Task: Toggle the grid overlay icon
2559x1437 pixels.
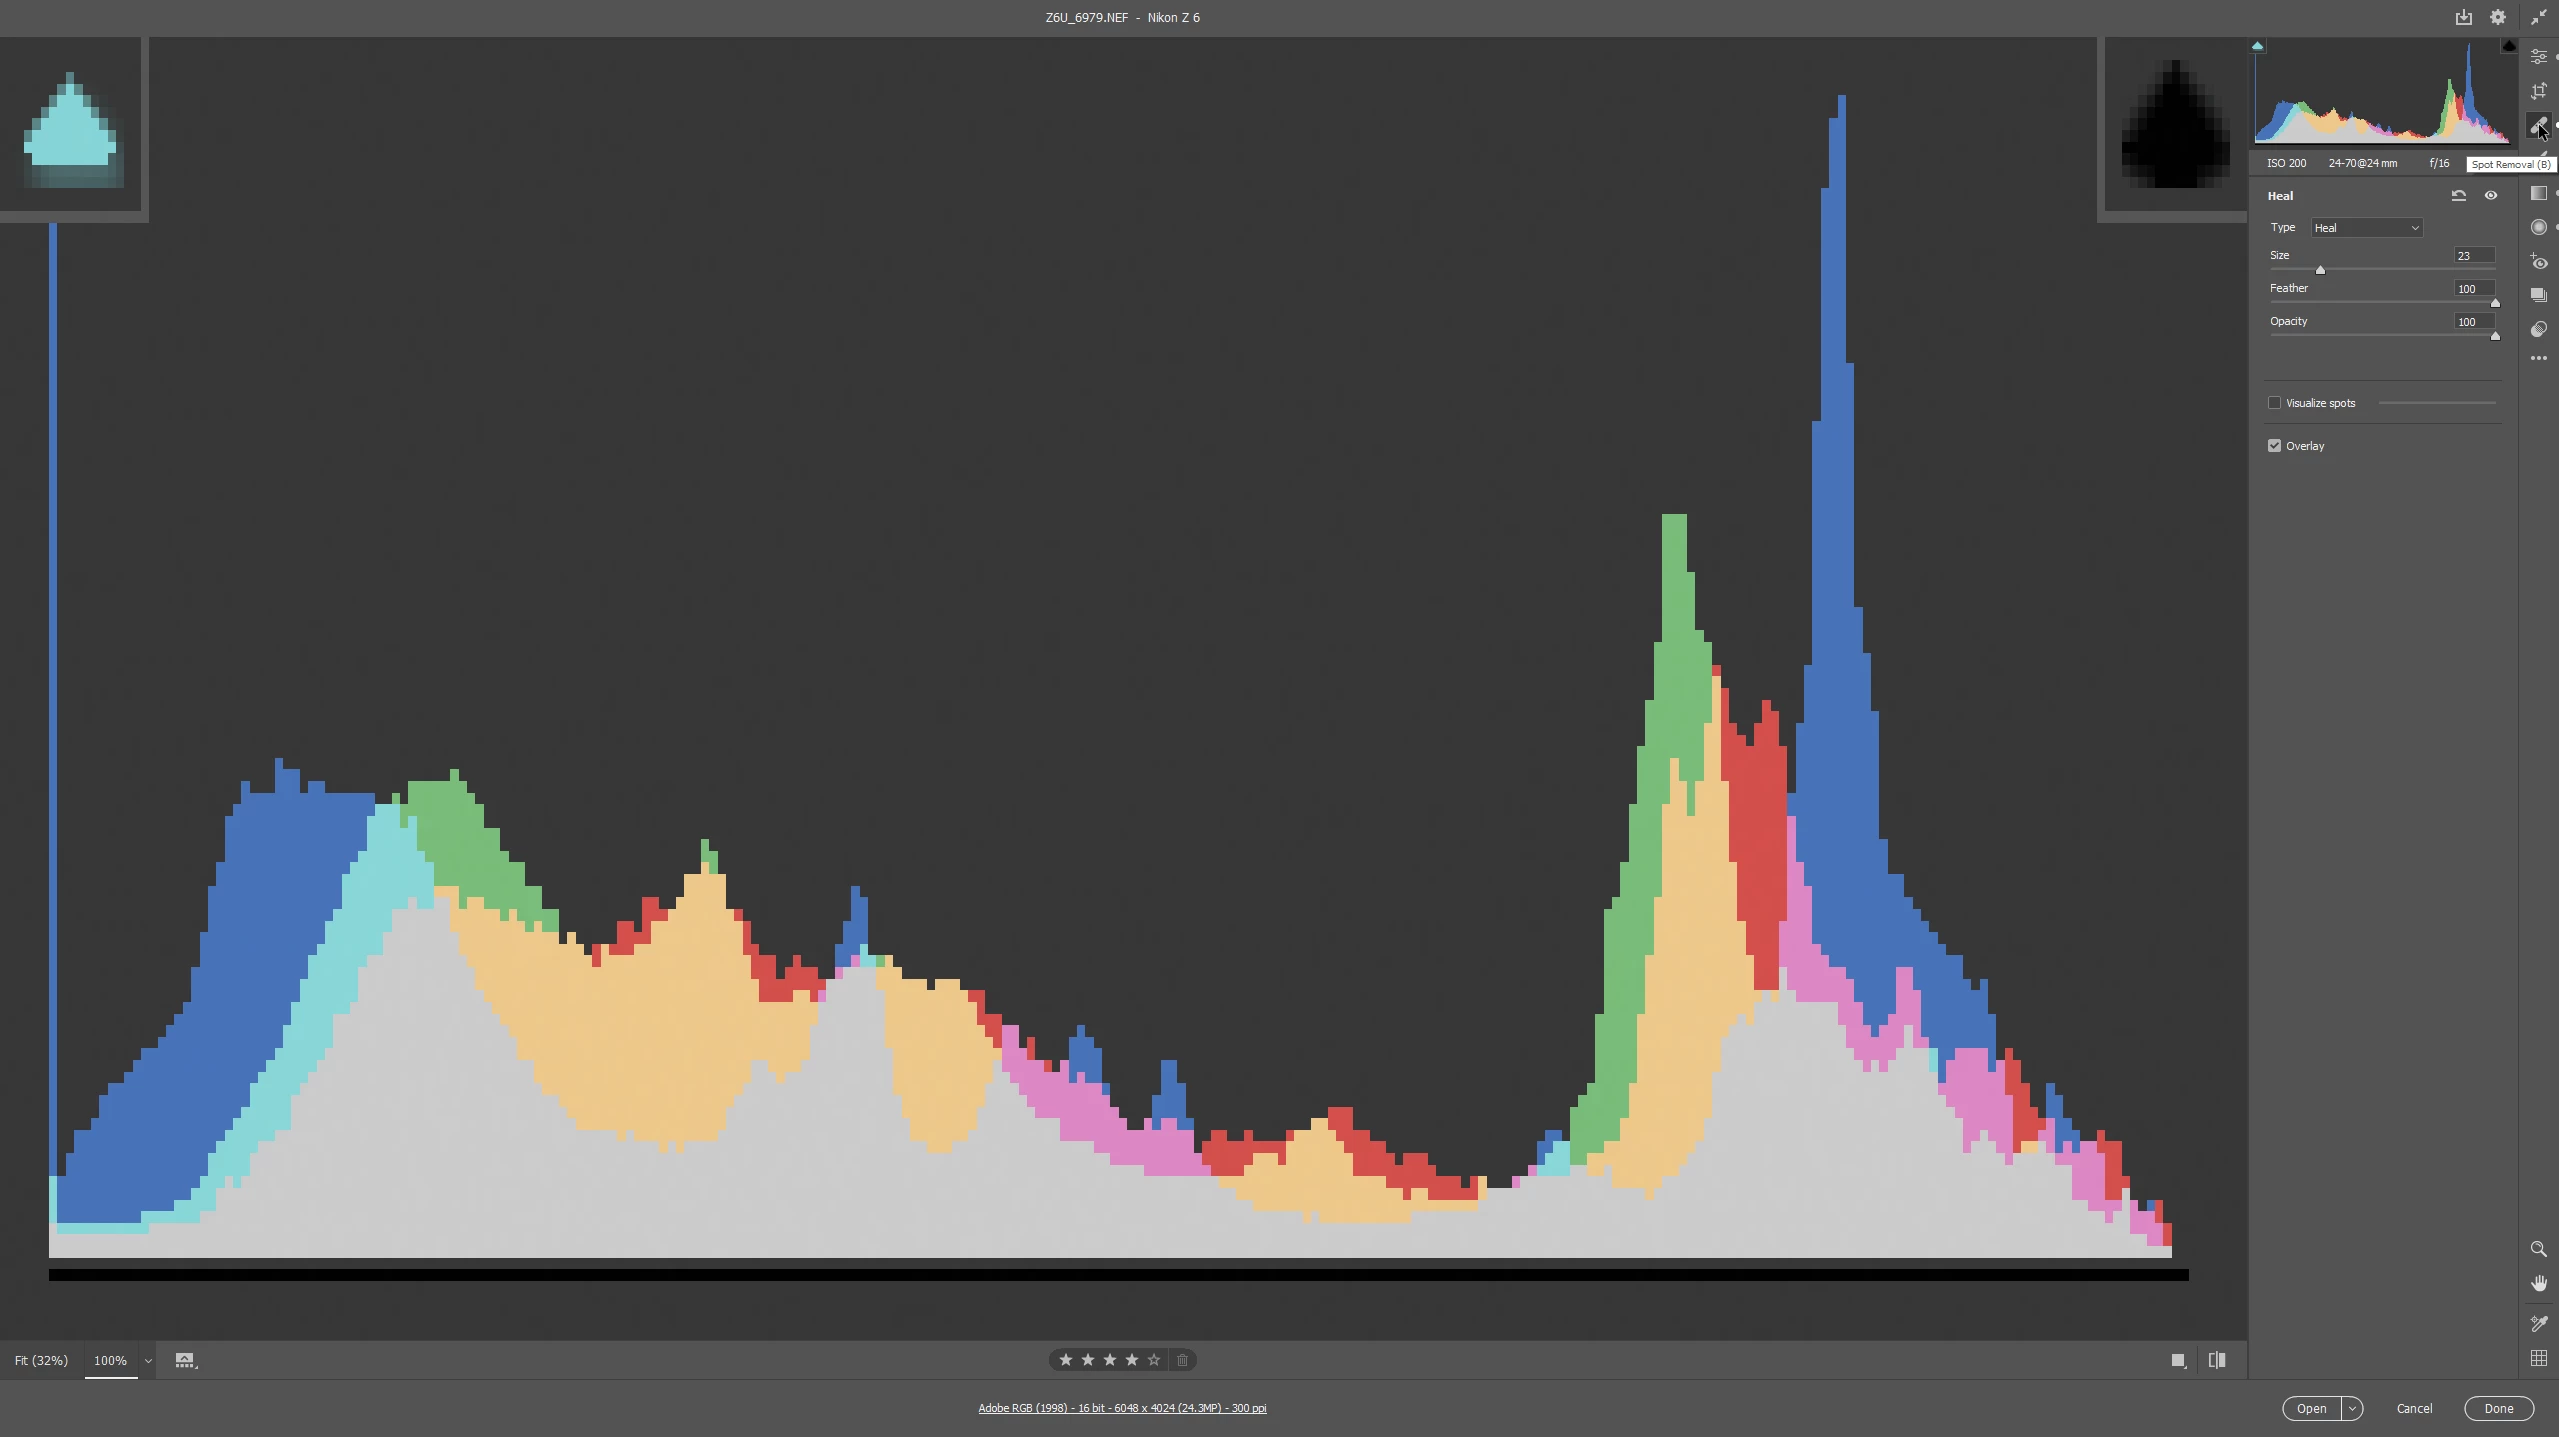Action: [2538, 1358]
